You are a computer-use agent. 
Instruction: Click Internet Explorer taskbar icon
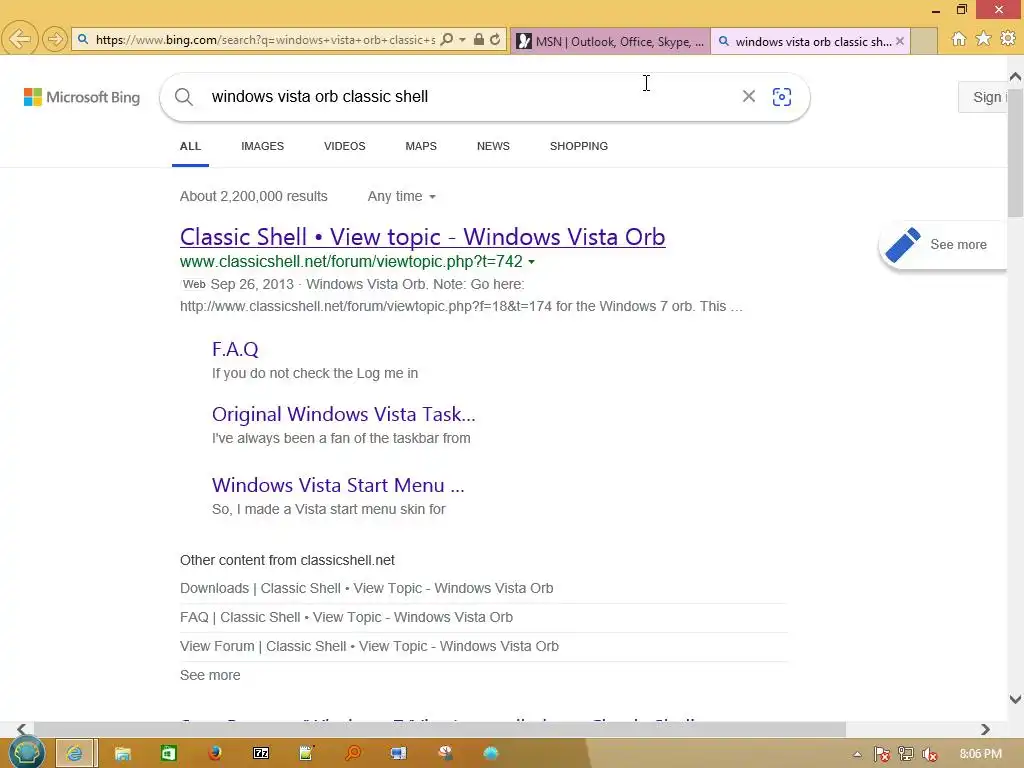[75, 753]
